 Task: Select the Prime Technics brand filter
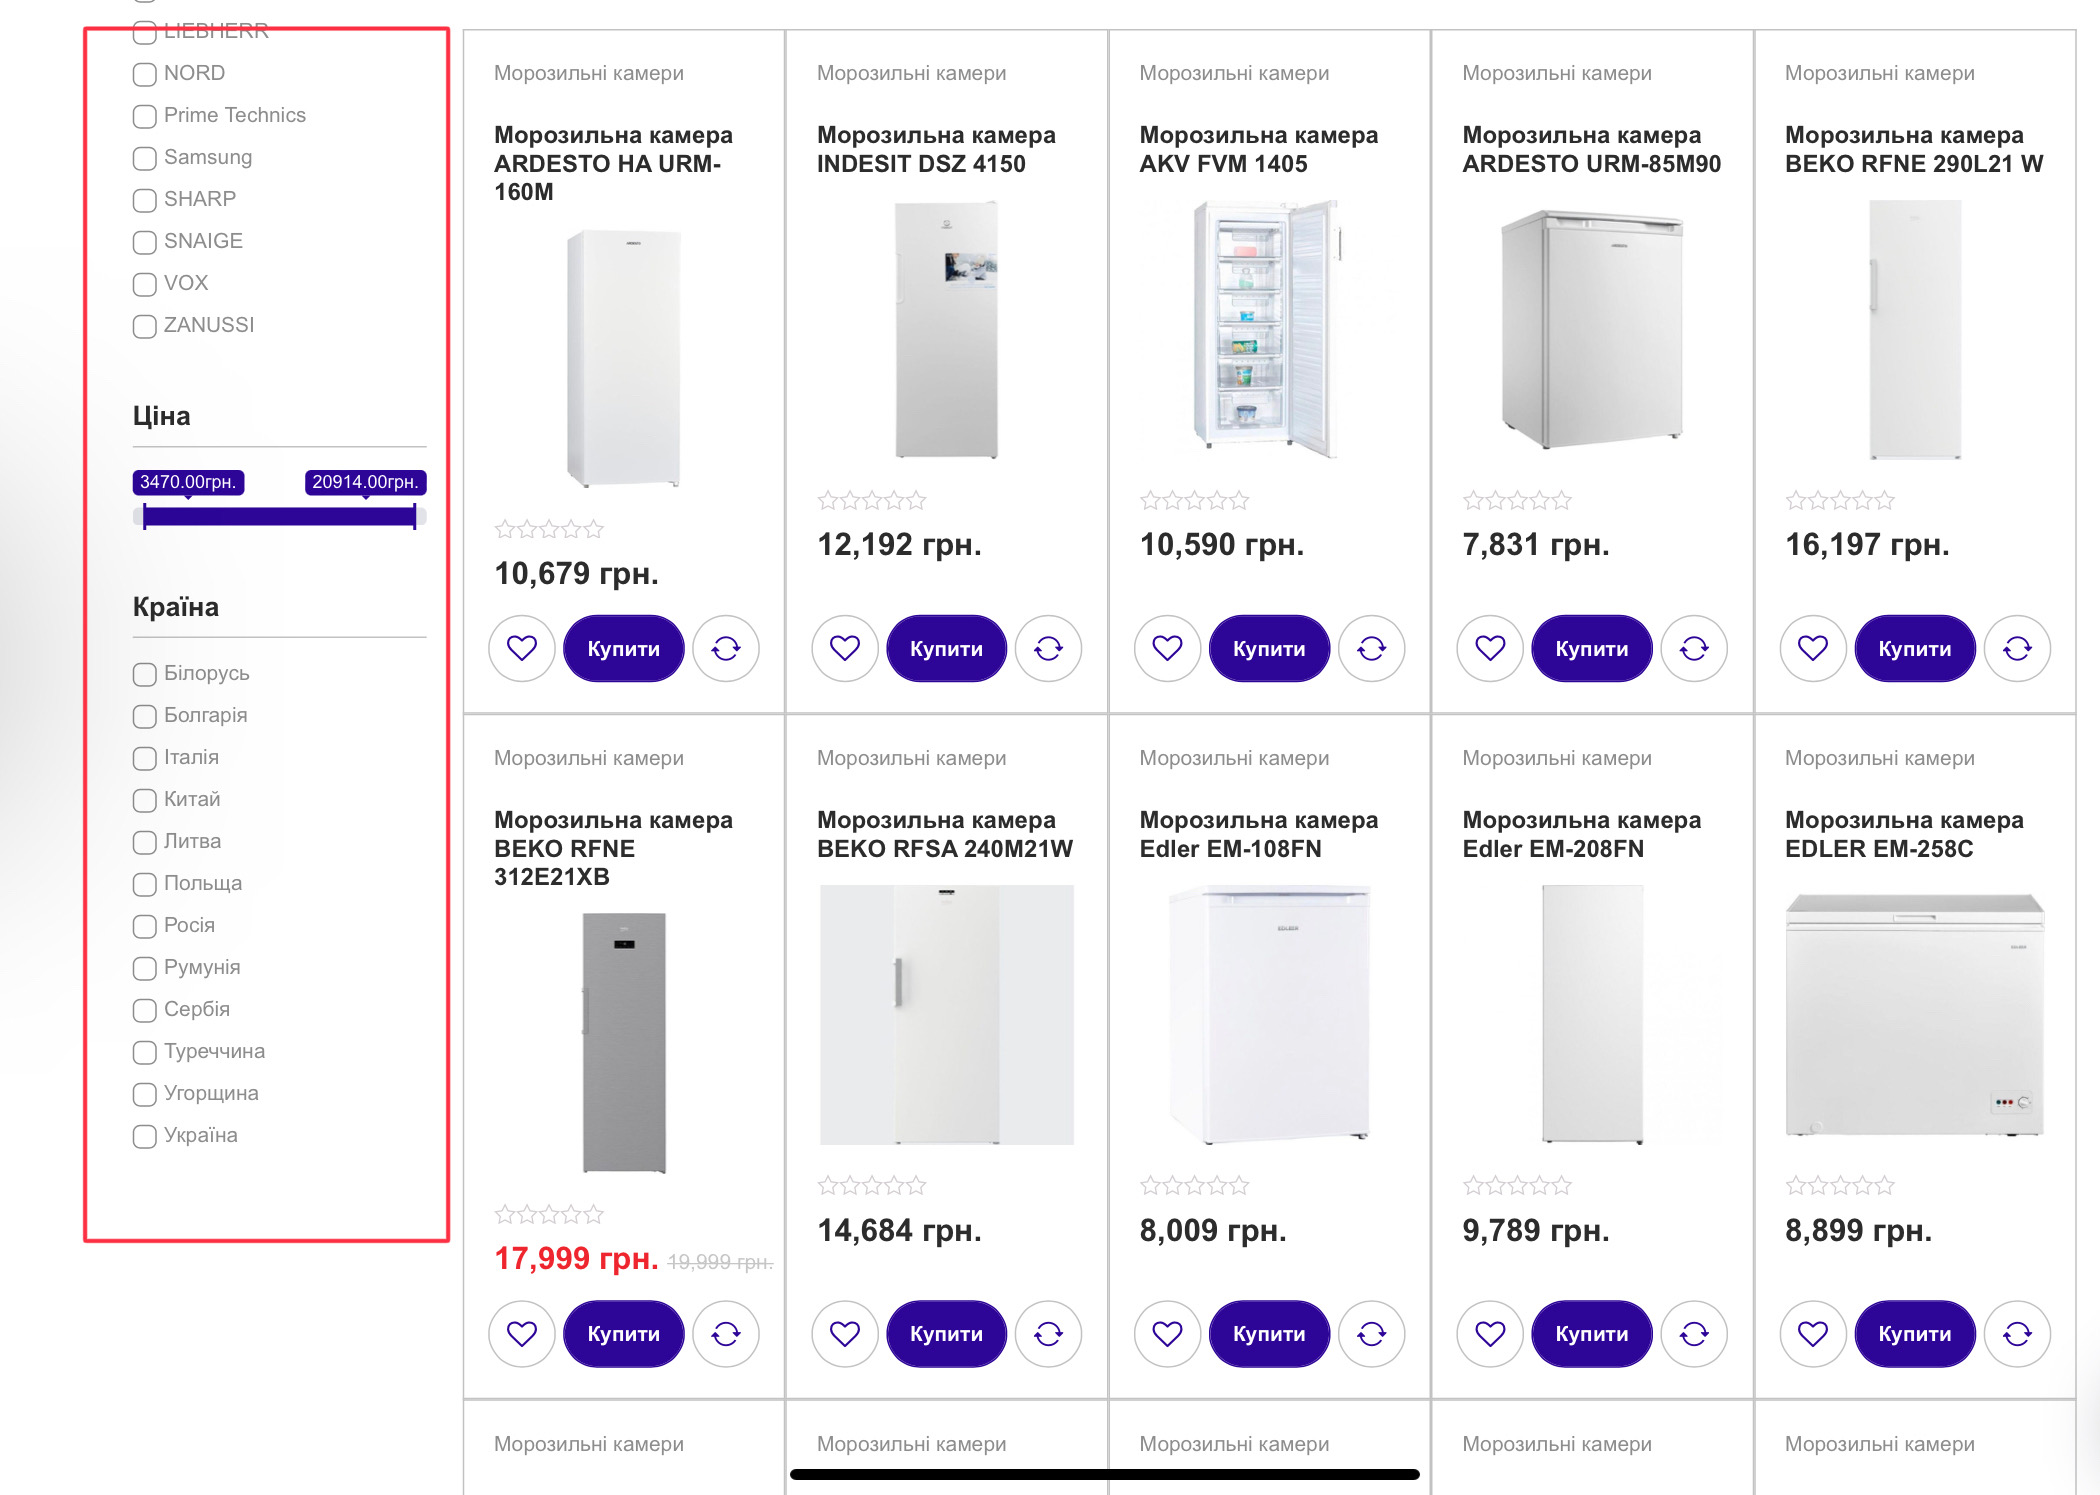tap(145, 117)
